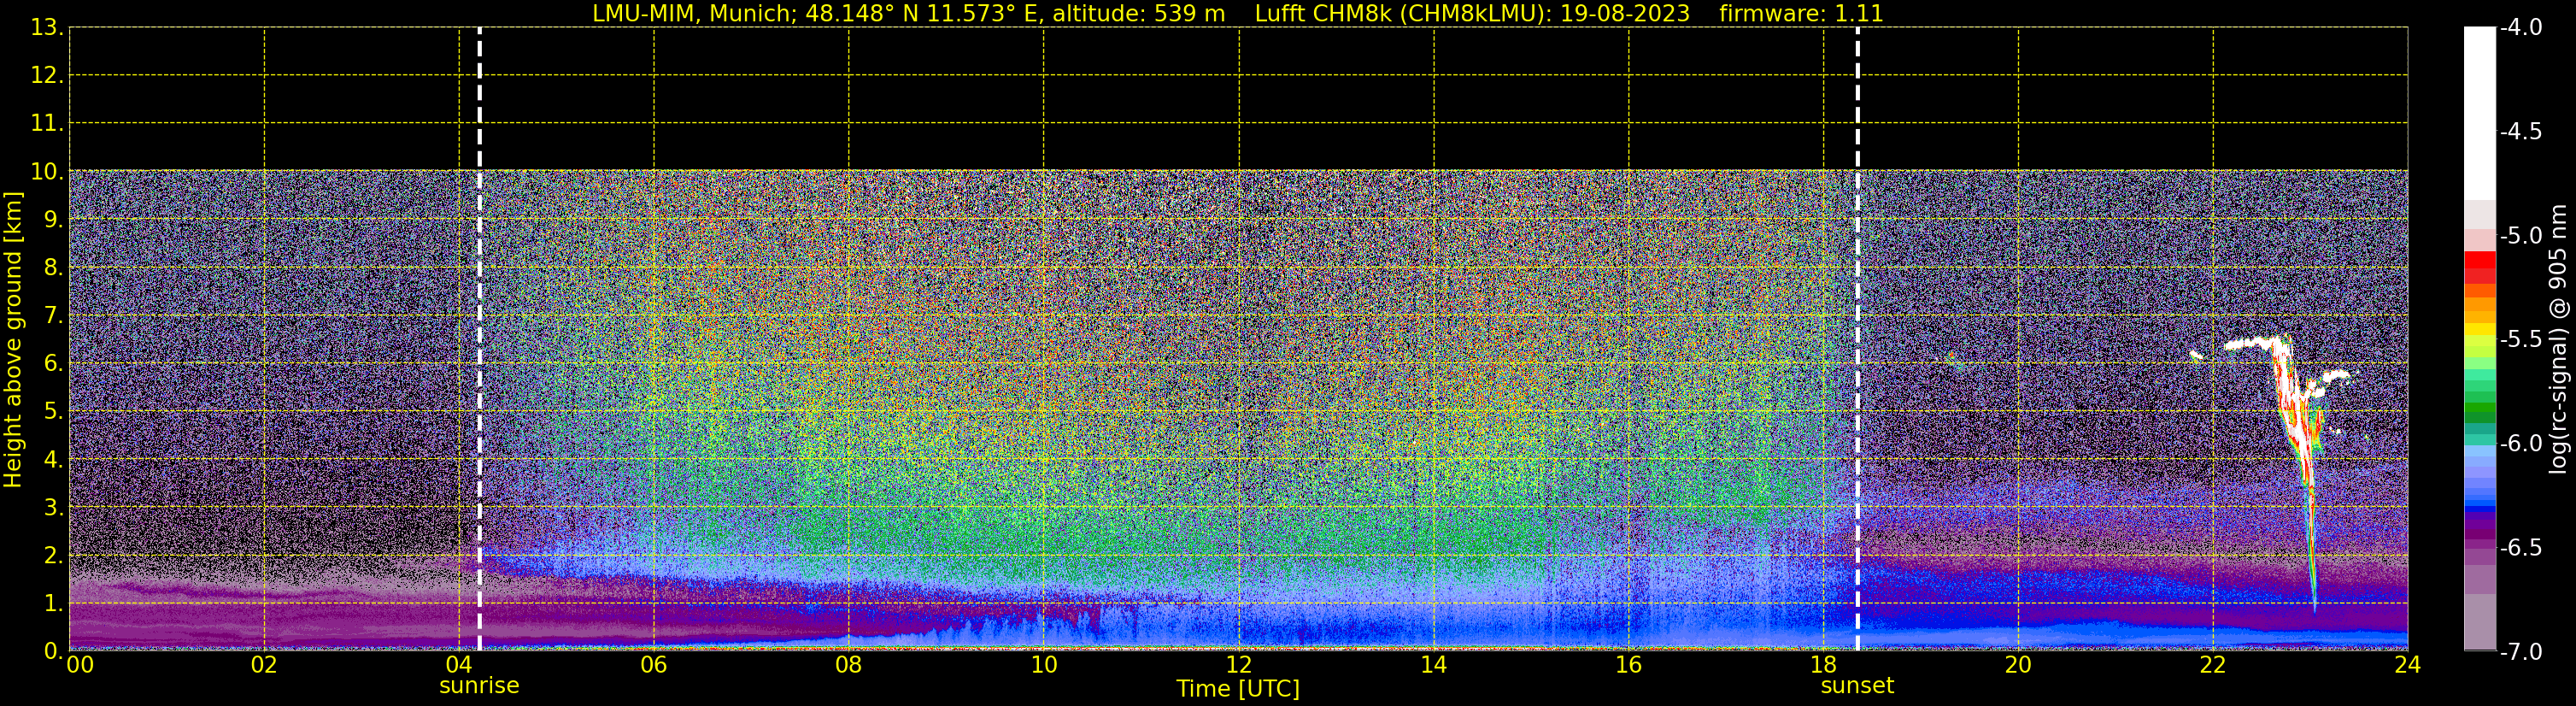This screenshot has width=2576, height=706.
Task: Click time-axis tick label '20'
Action: click(x=2018, y=665)
